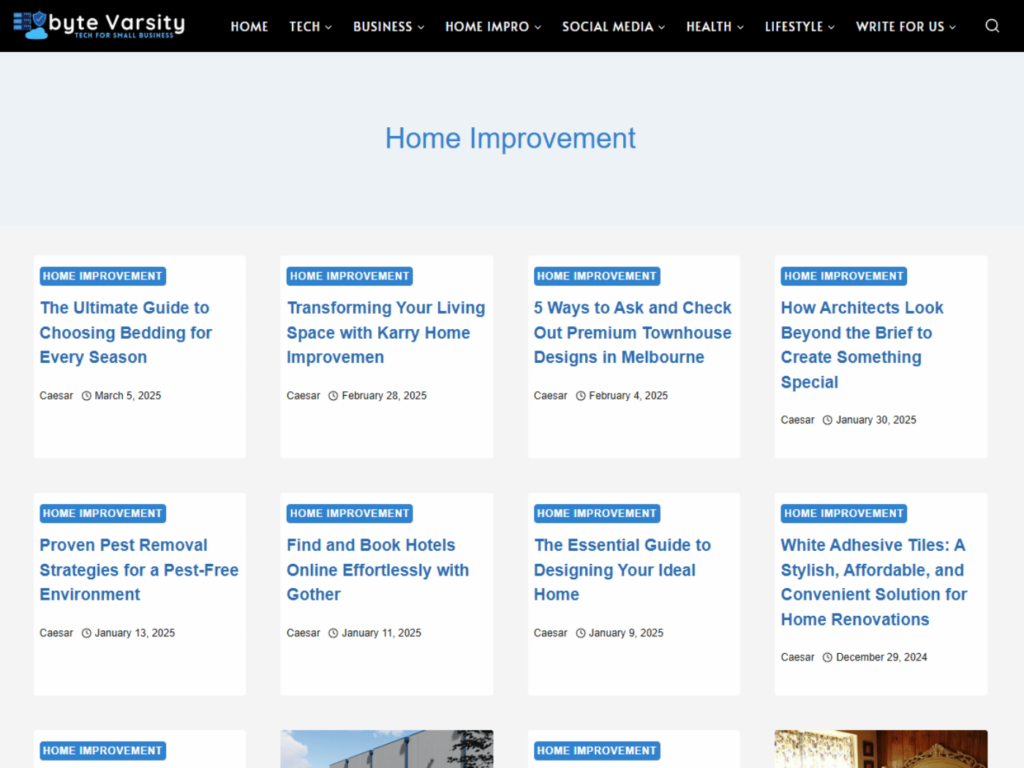Open the Karry Home living space article
This screenshot has height=768, width=1024.
386,332
